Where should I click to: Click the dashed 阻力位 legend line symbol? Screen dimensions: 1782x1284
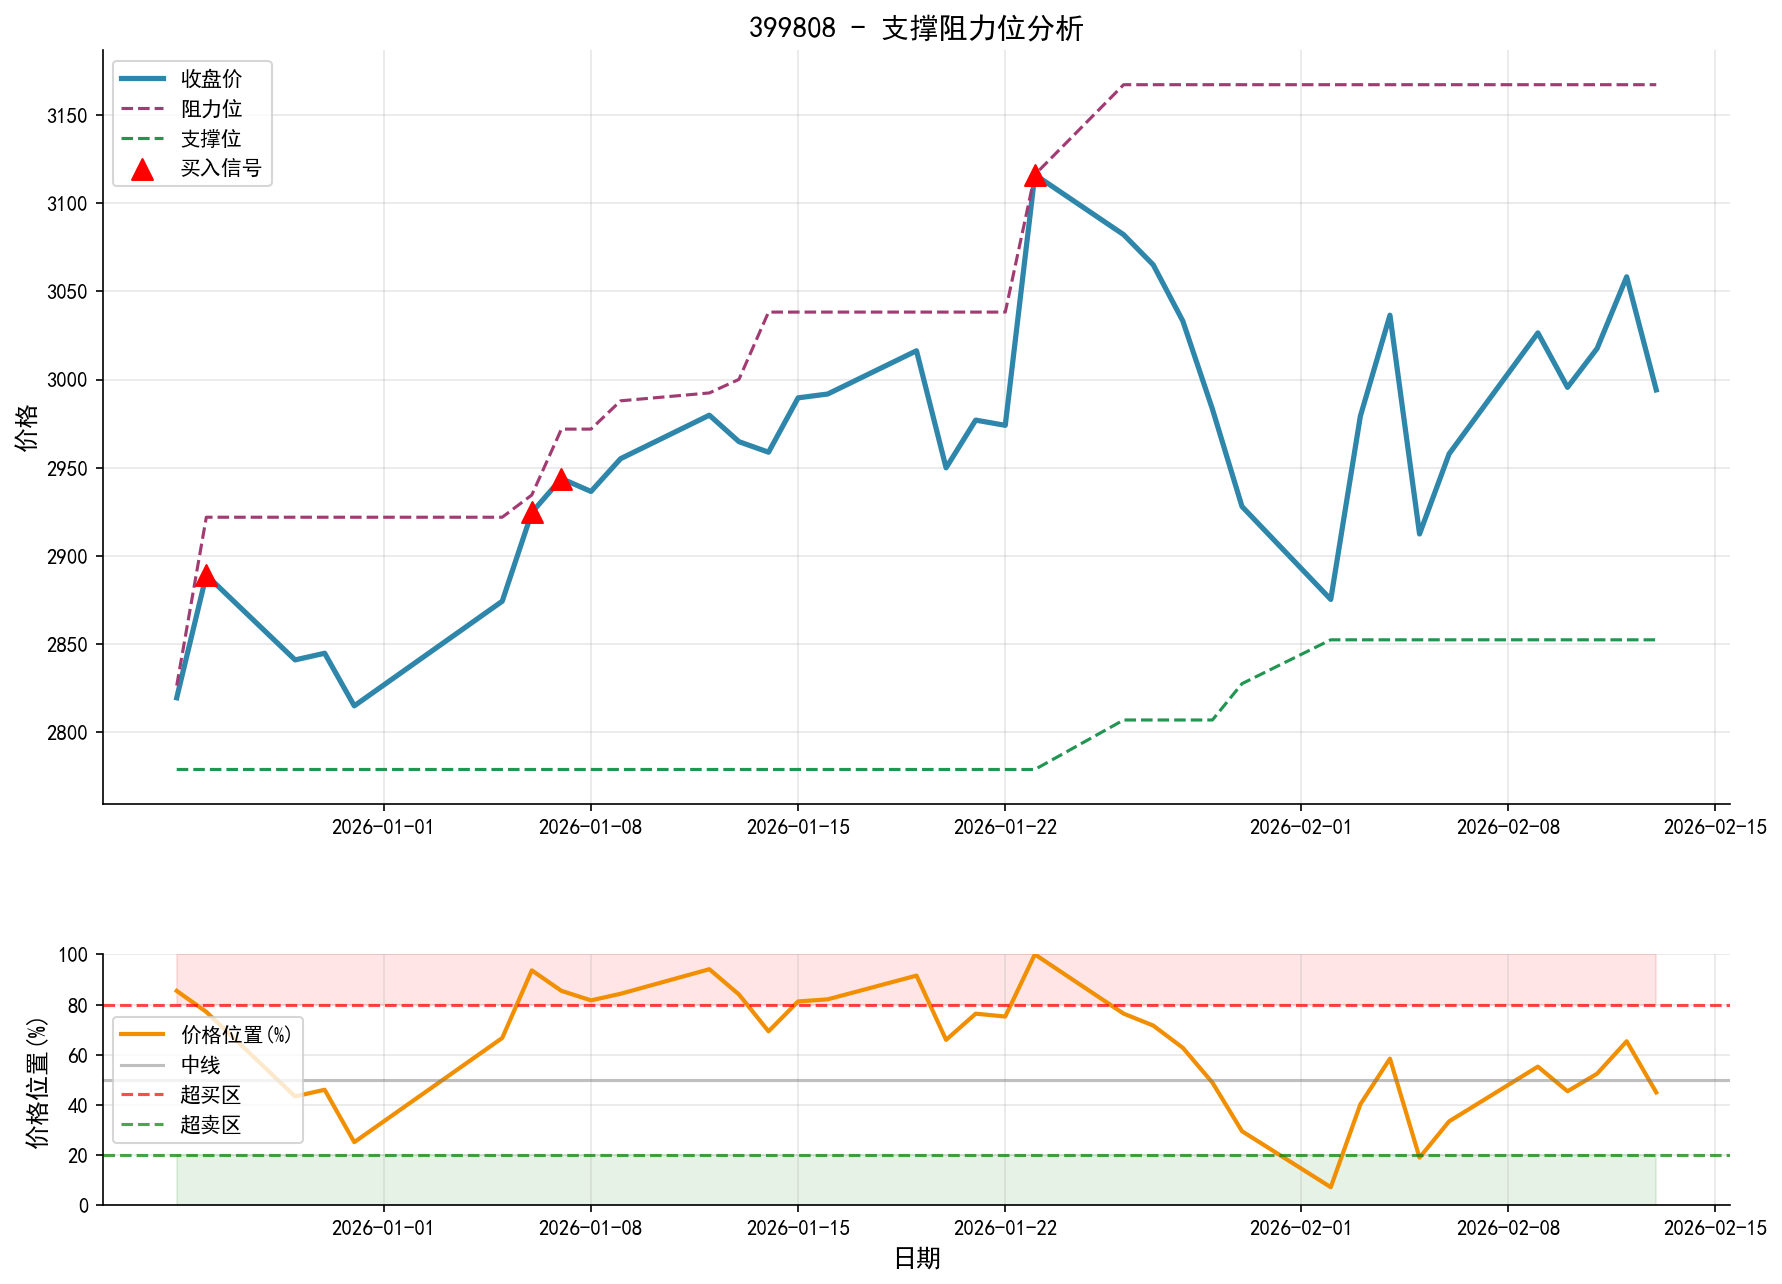(142, 107)
